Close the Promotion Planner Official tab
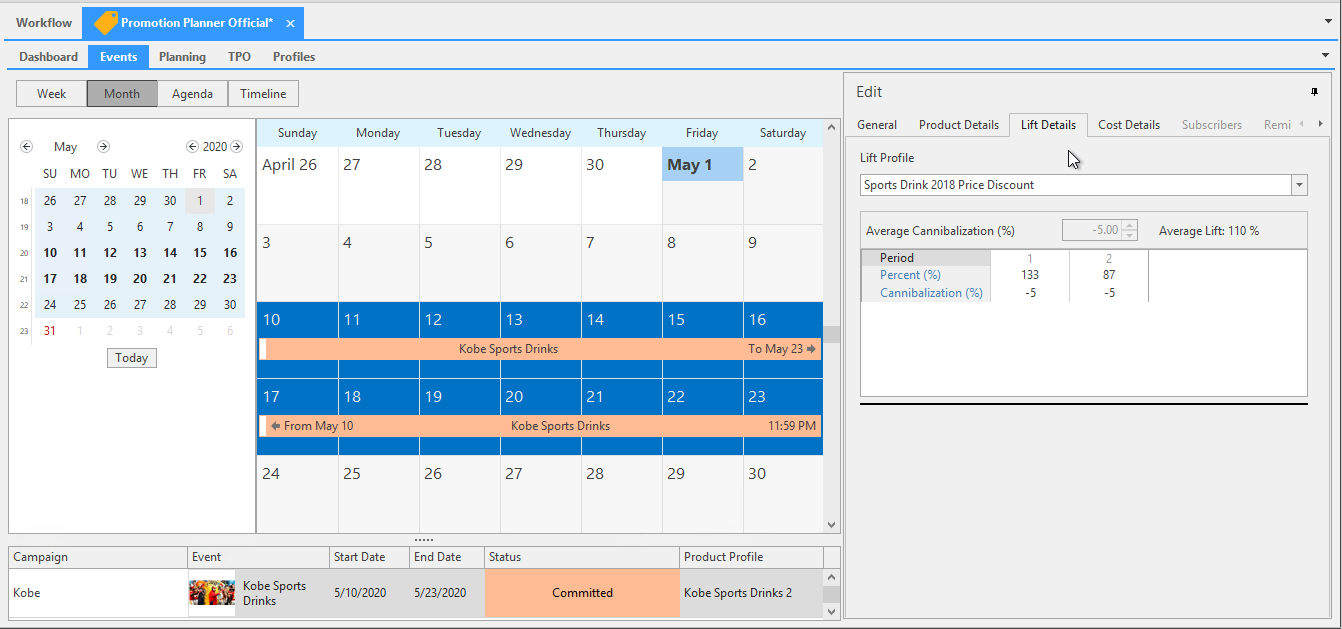 pyautogui.click(x=290, y=23)
